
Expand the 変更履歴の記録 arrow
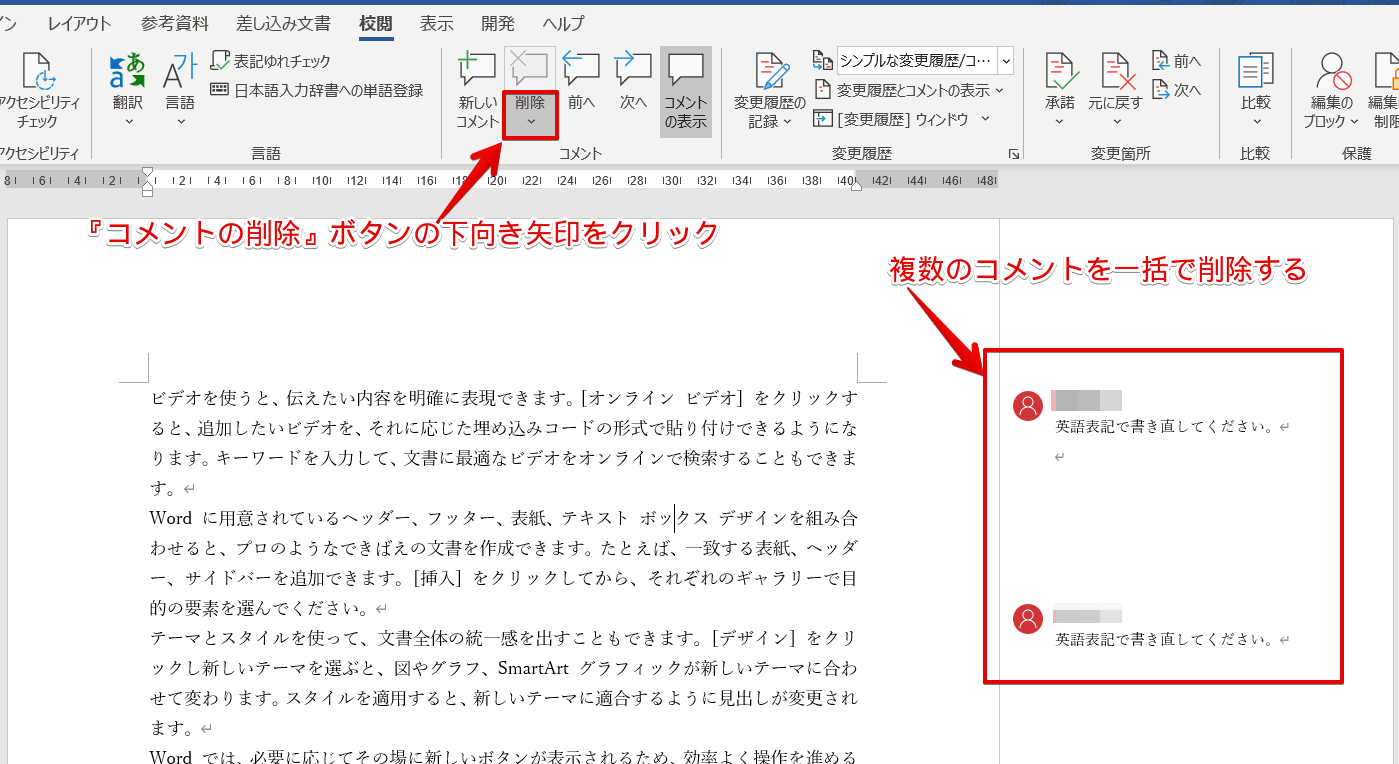click(787, 122)
